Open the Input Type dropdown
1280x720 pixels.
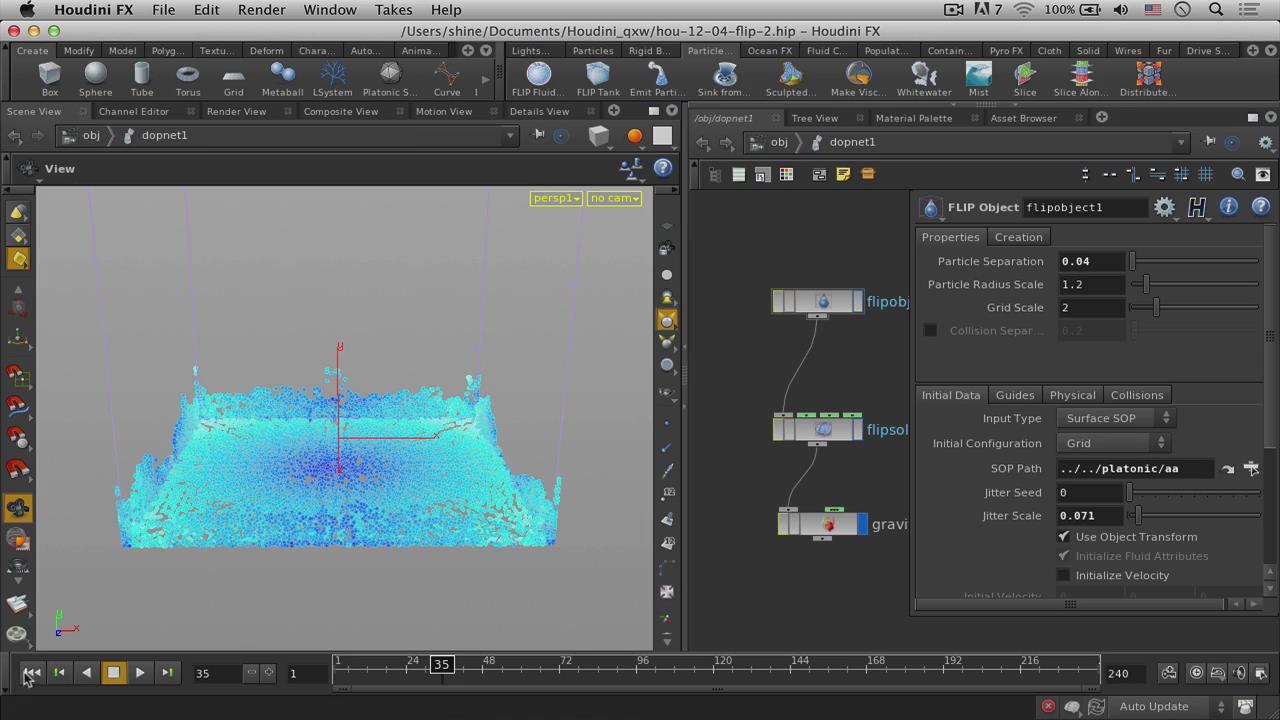tap(1116, 418)
